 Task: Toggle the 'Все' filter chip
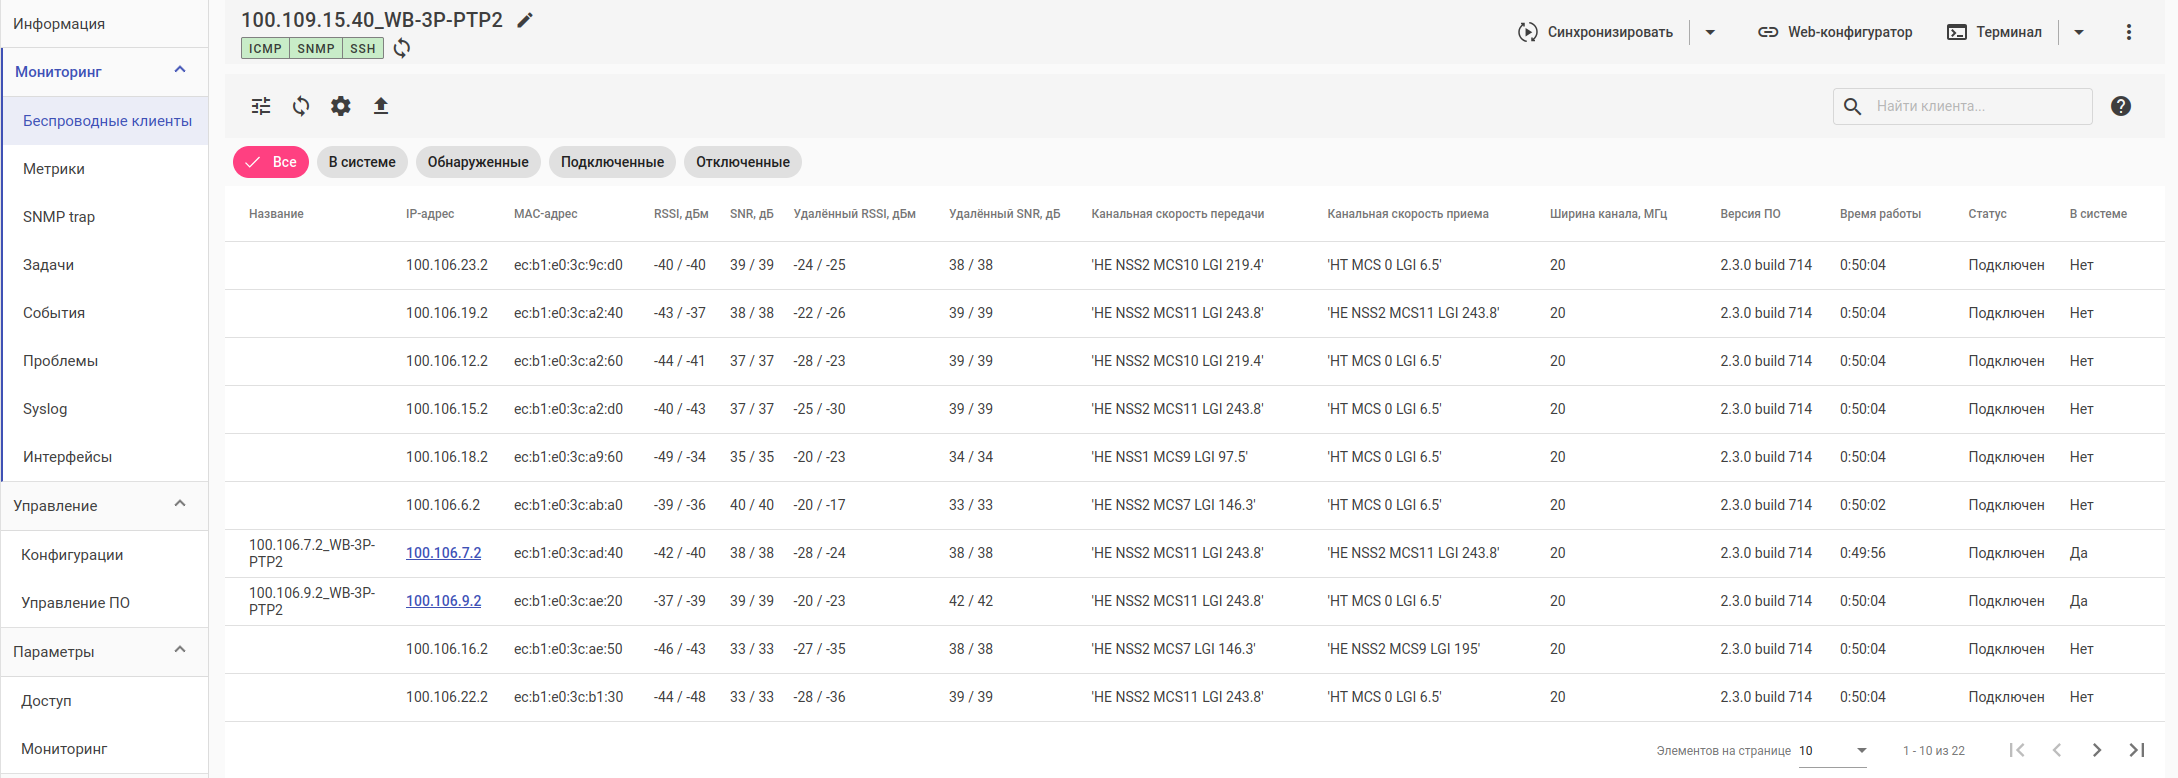point(271,162)
